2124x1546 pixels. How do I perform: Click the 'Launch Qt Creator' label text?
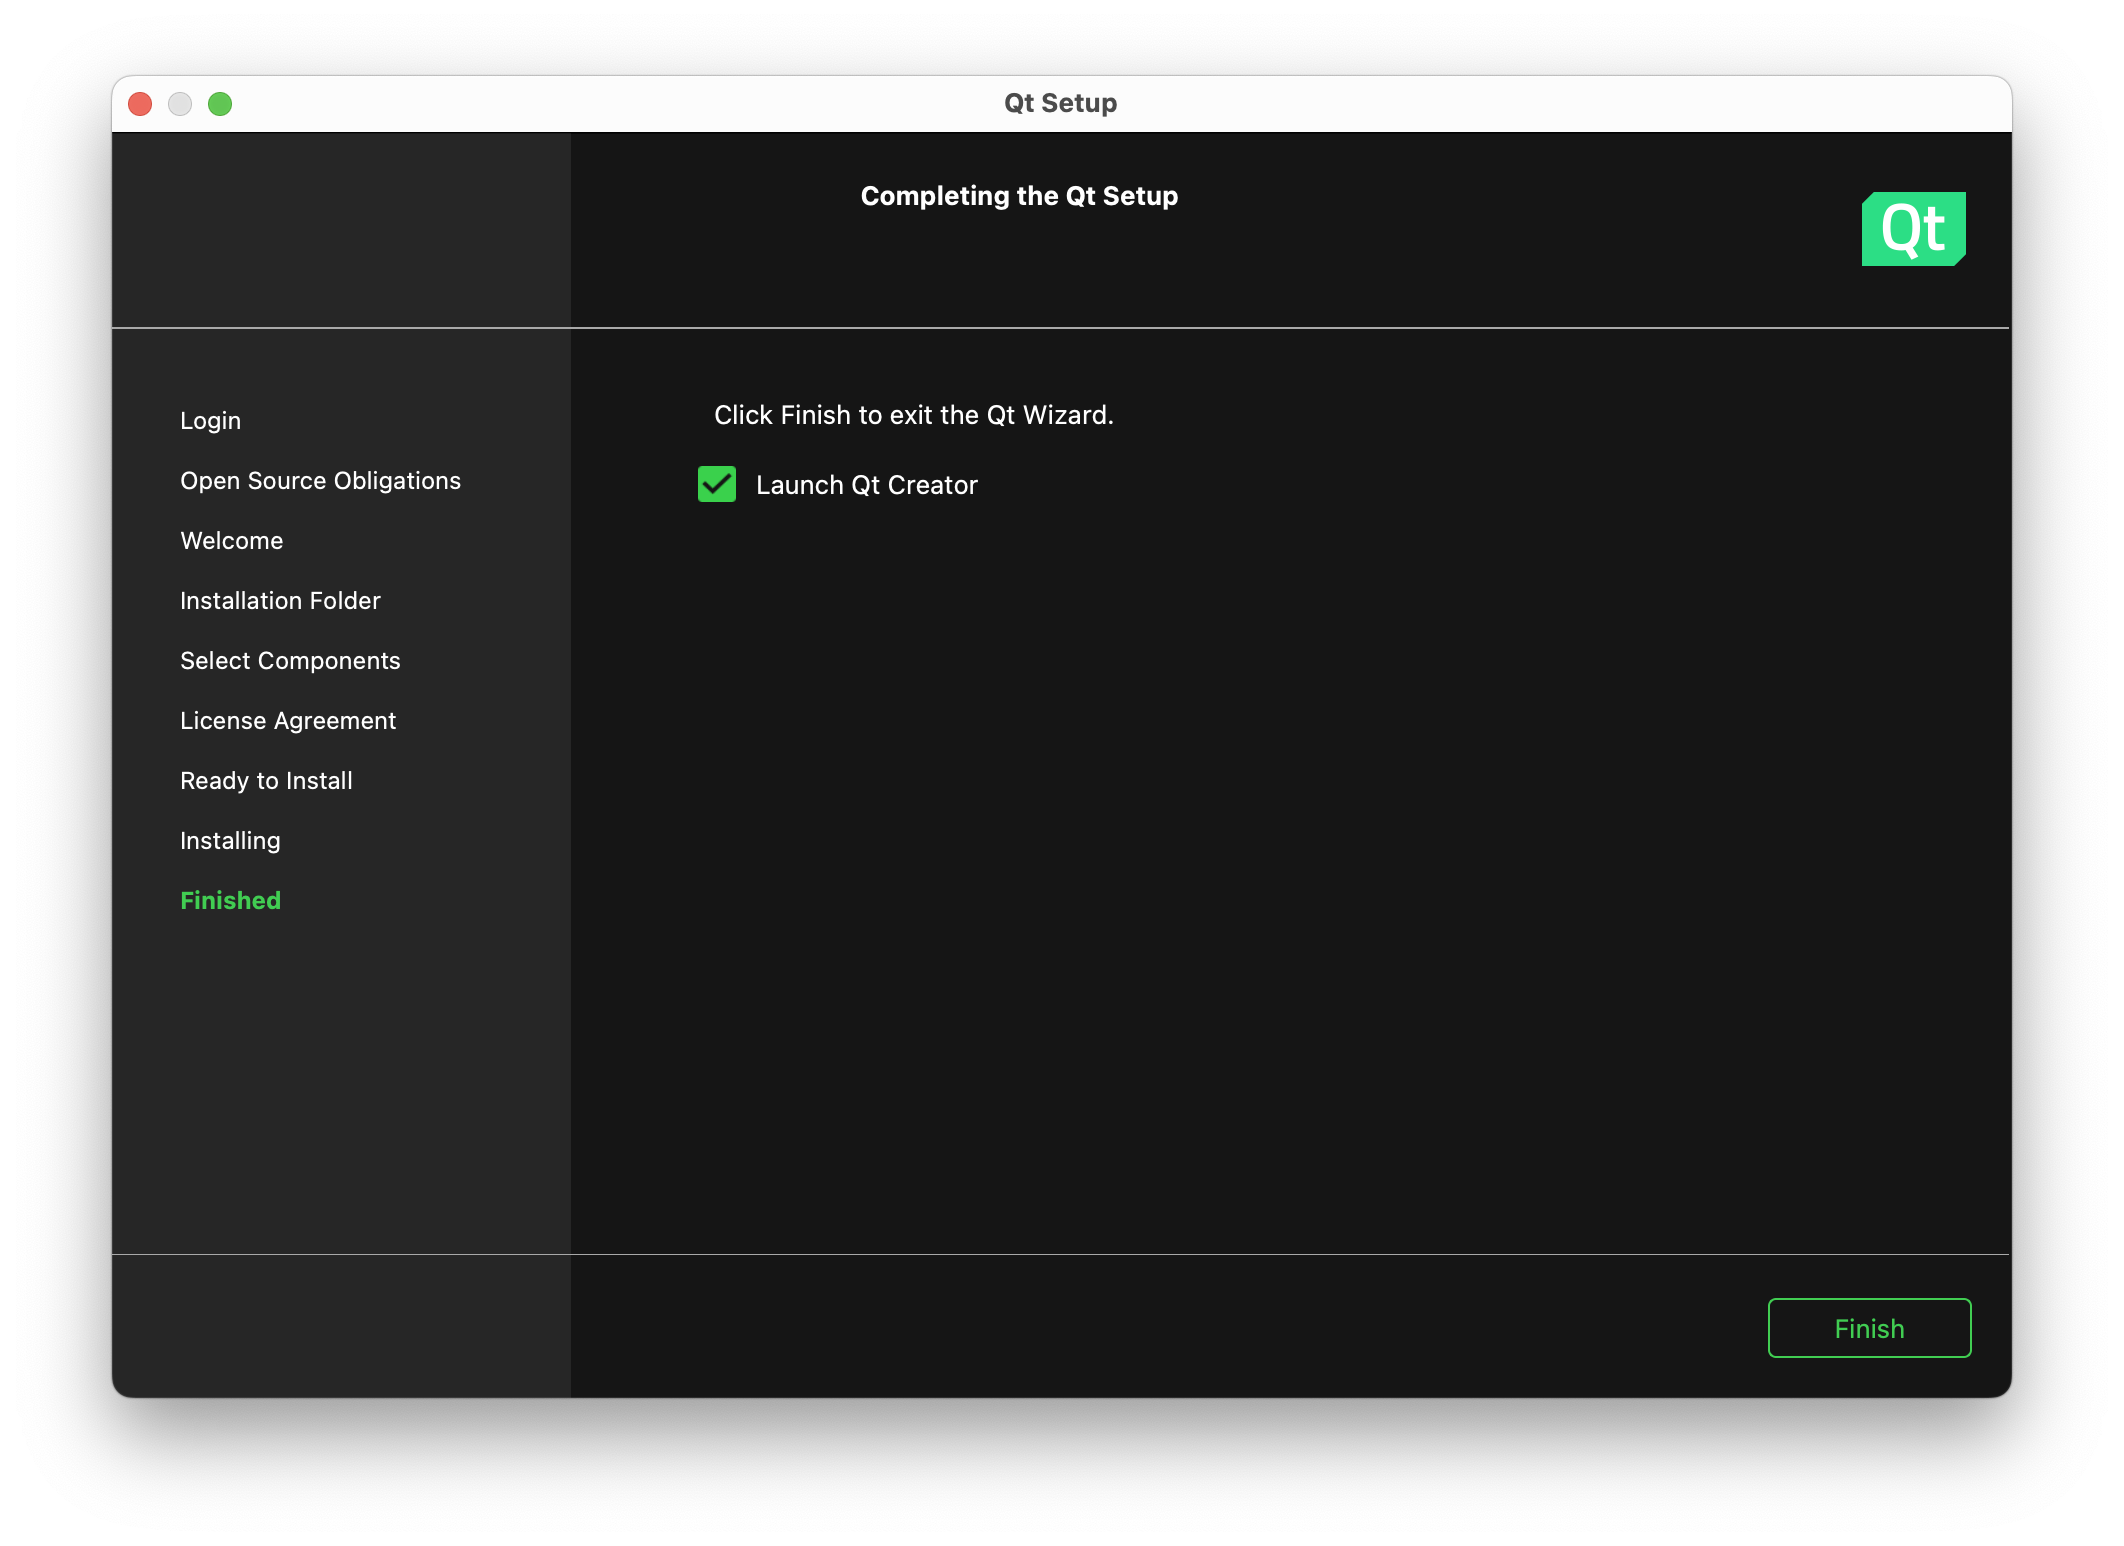[x=866, y=485]
